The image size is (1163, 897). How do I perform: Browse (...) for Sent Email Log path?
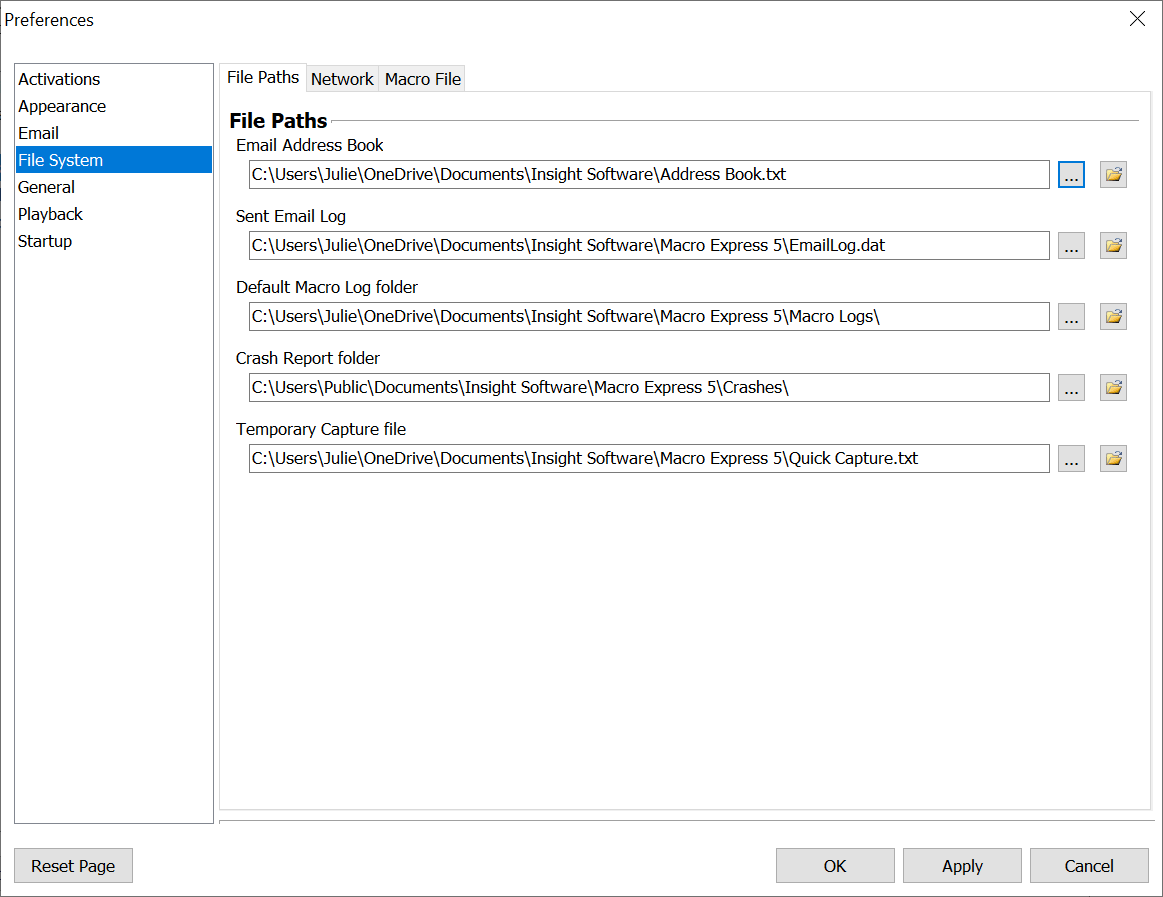point(1071,245)
